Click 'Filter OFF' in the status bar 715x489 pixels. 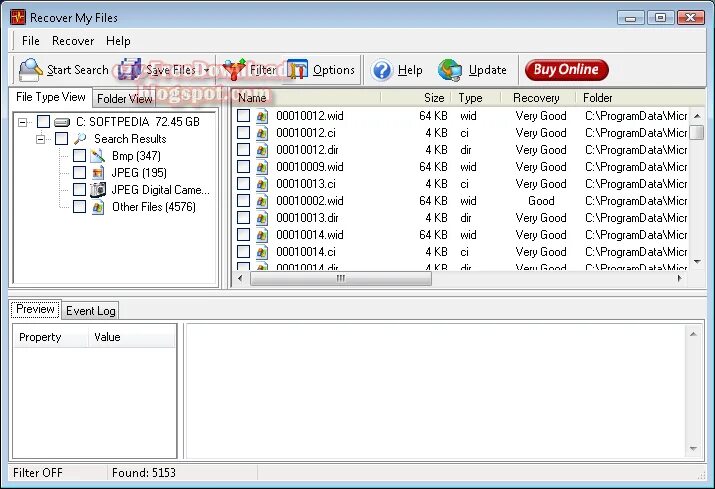pos(38,473)
